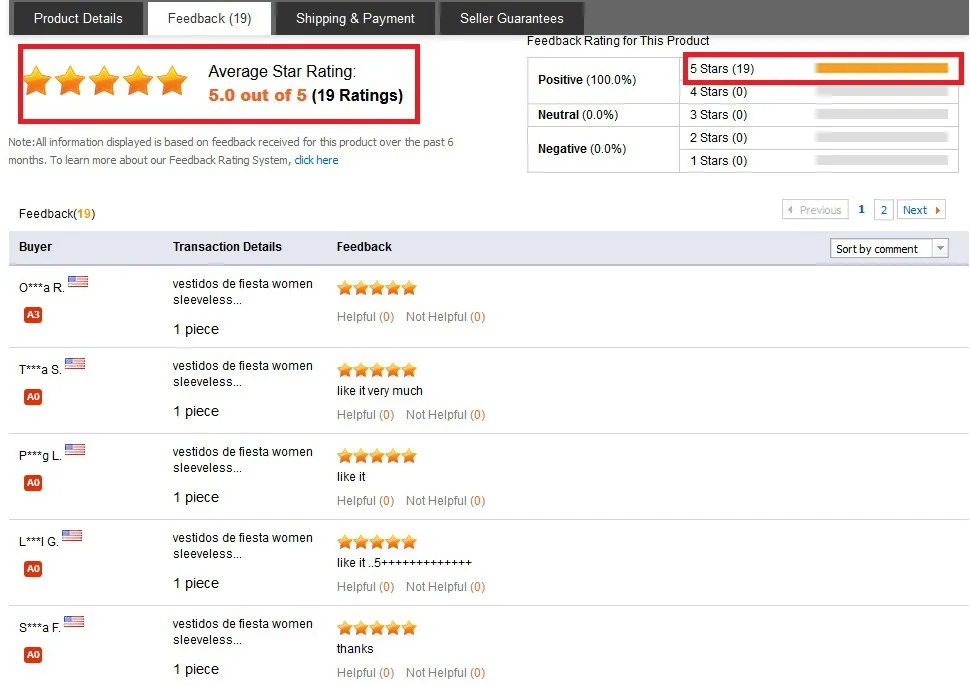Click buyer name S***a F.
Image resolution: width=970 pixels, height=686 pixels.
point(40,628)
